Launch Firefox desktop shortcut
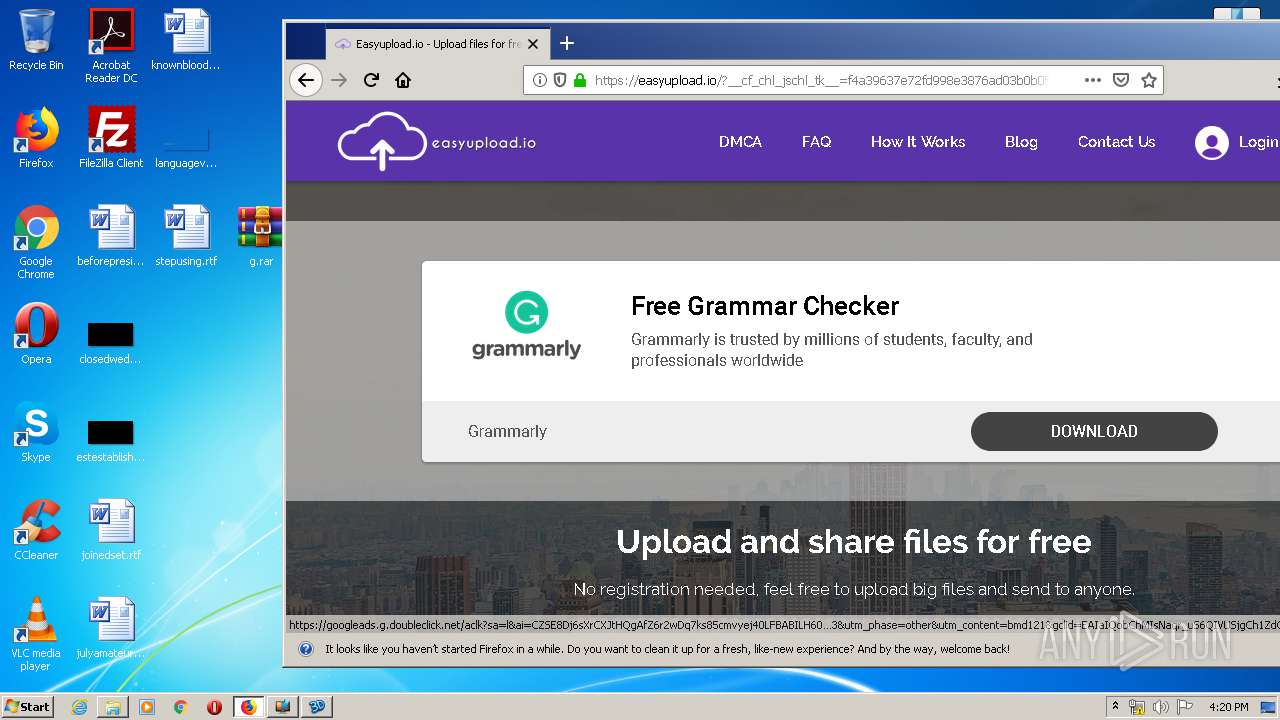 (x=36, y=138)
